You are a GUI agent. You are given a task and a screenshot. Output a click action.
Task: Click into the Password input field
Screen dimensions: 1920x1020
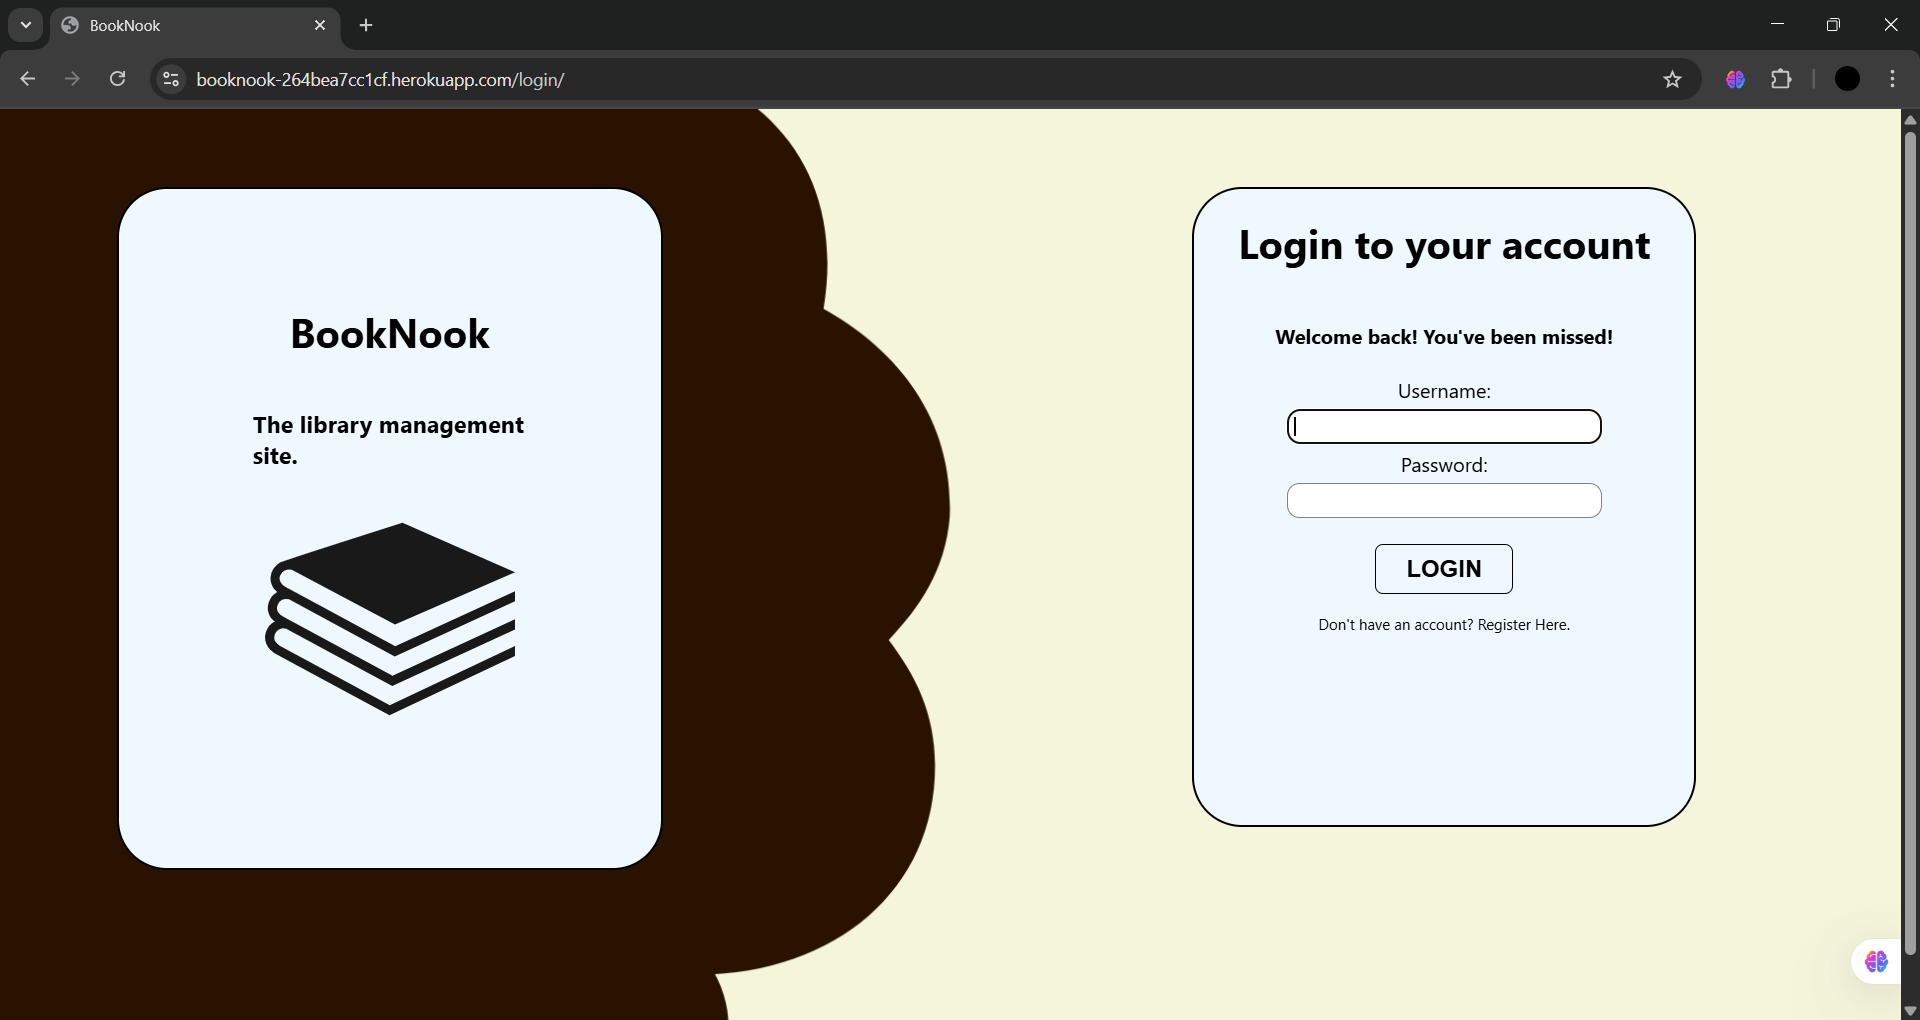pos(1443,501)
